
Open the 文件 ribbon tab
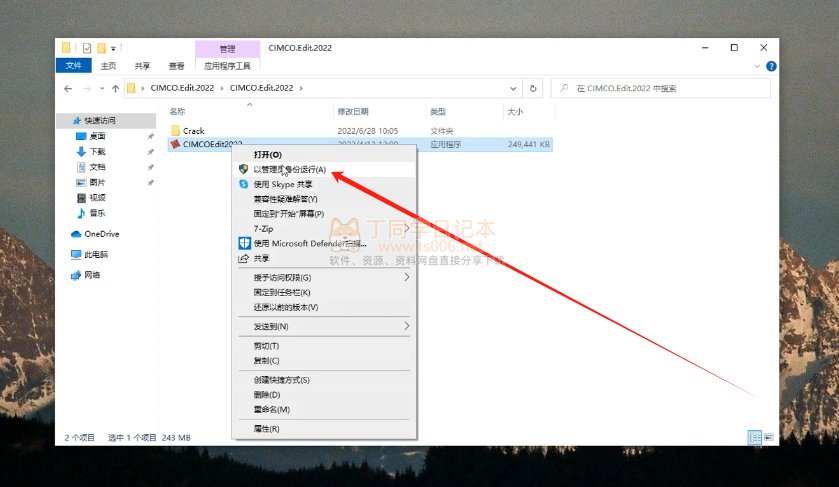[73, 66]
